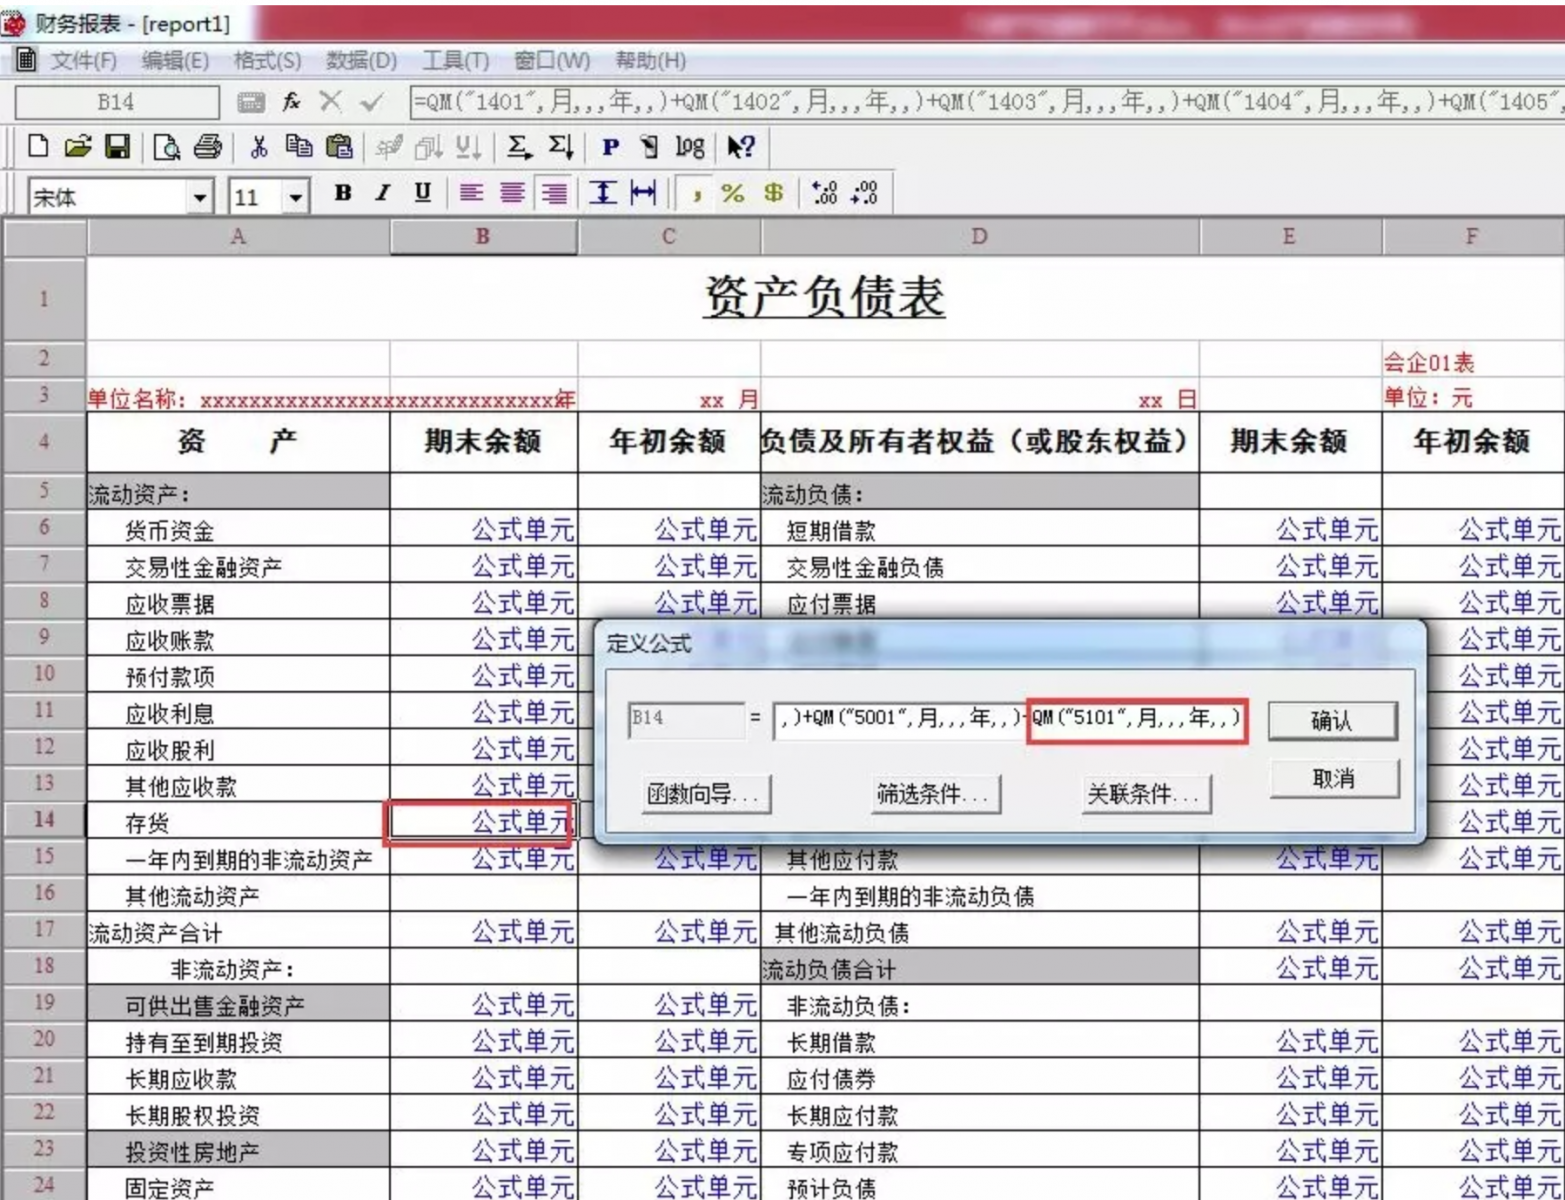The image size is (1565, 1200).
Task: Open the 窗口(W) menu
Action: click(552, 61)
